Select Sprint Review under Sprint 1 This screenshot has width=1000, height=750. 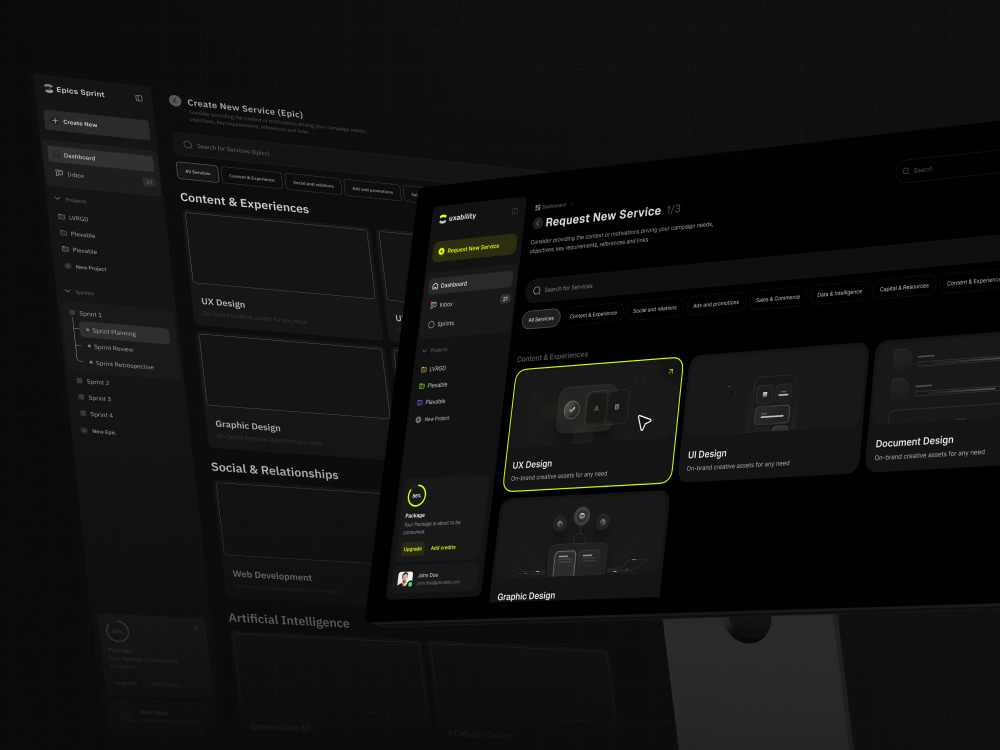[110, 348]
